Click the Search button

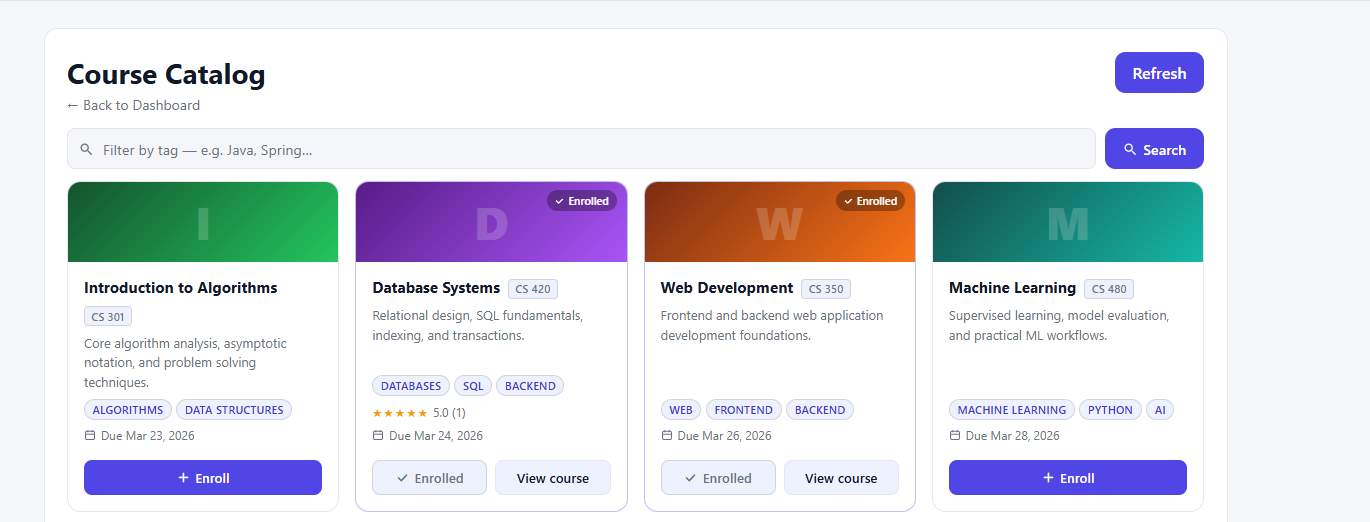1154,149
